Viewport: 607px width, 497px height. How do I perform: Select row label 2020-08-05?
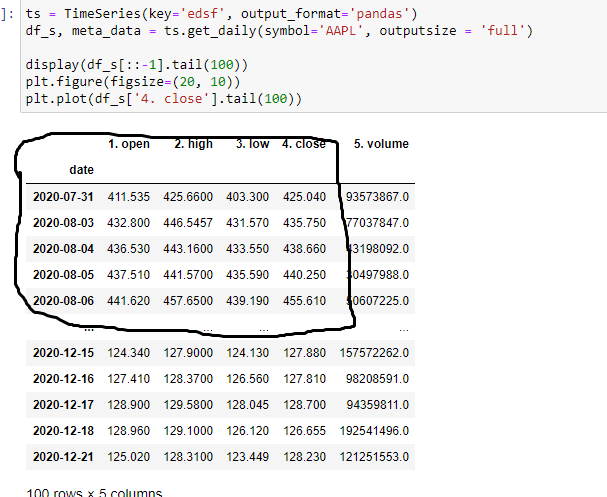click(63, 275)
